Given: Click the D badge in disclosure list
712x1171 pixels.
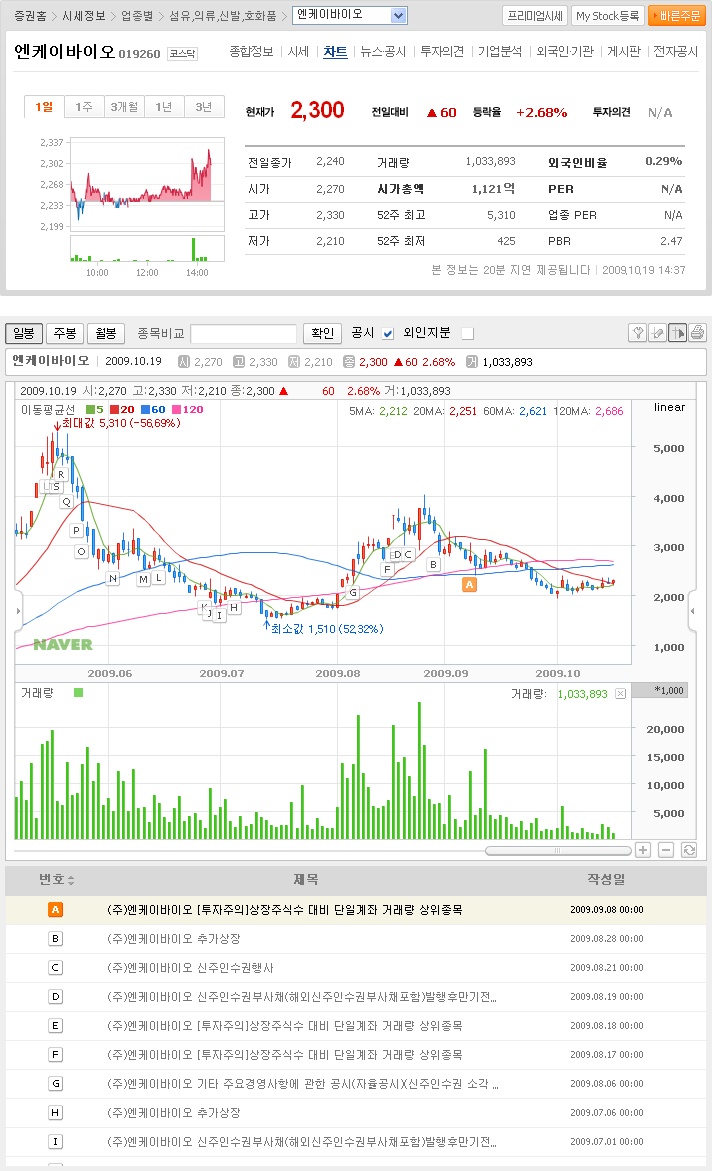Looking at the screenshot, I should 55,997.
